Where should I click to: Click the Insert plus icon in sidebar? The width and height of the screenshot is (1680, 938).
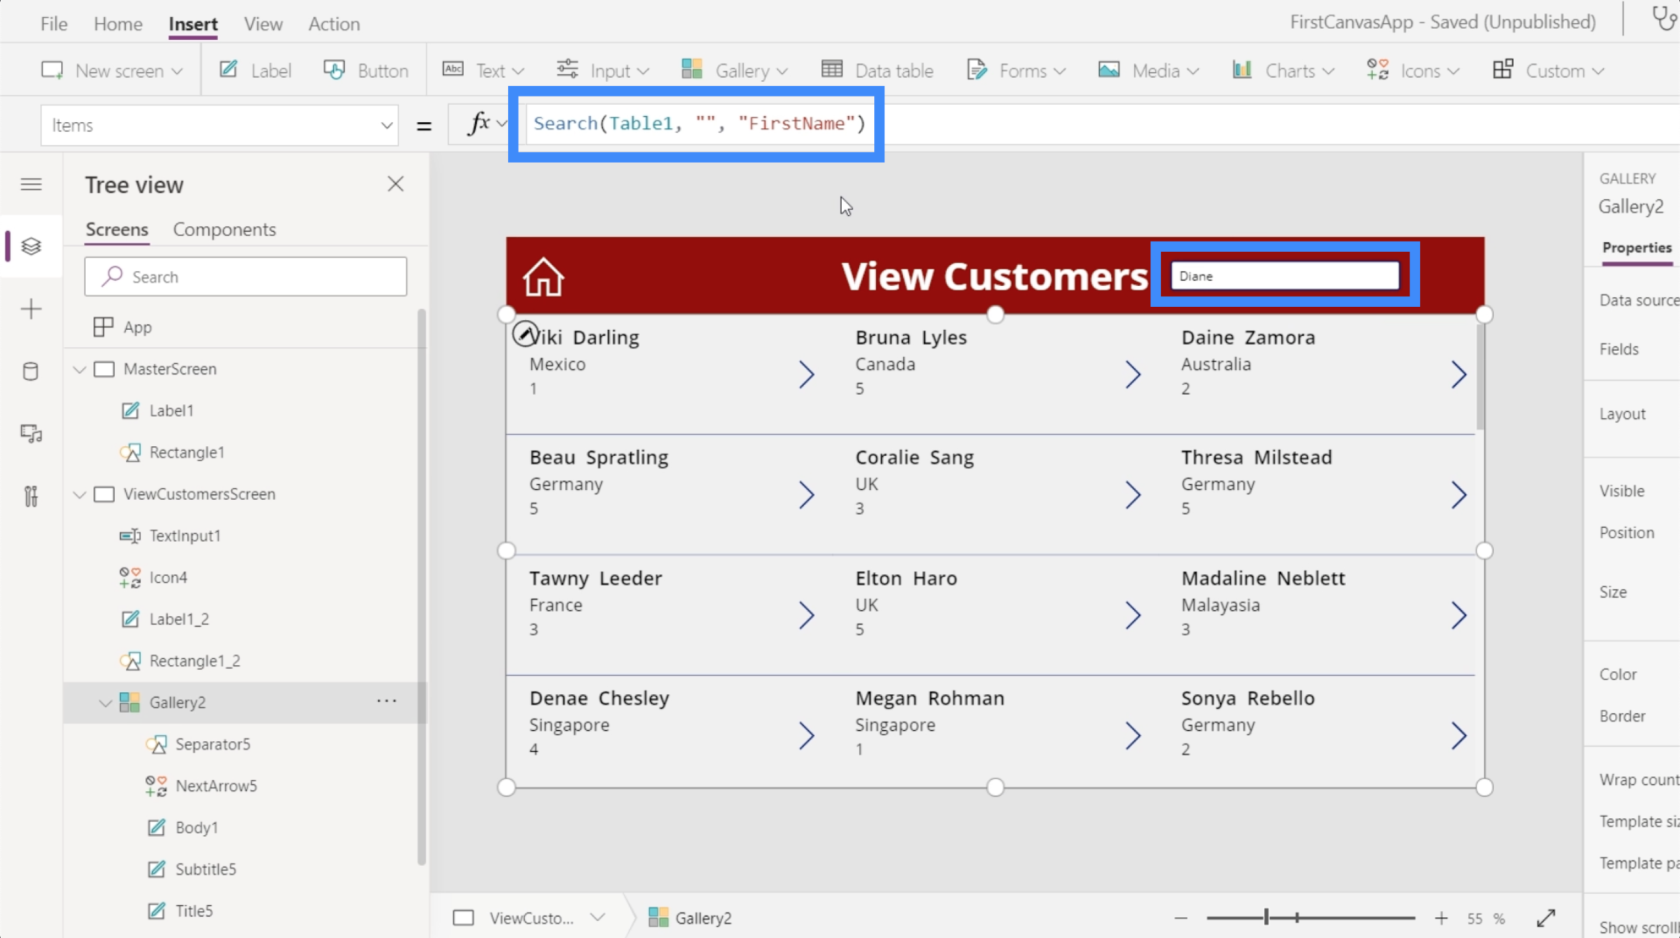click(x=31, y=309)
